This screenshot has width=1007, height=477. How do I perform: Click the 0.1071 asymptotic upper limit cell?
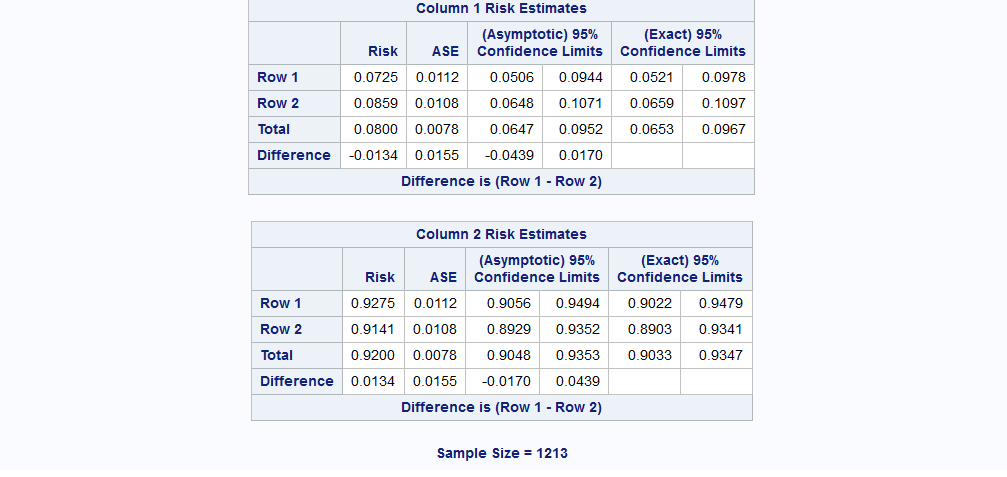point(580,103)
